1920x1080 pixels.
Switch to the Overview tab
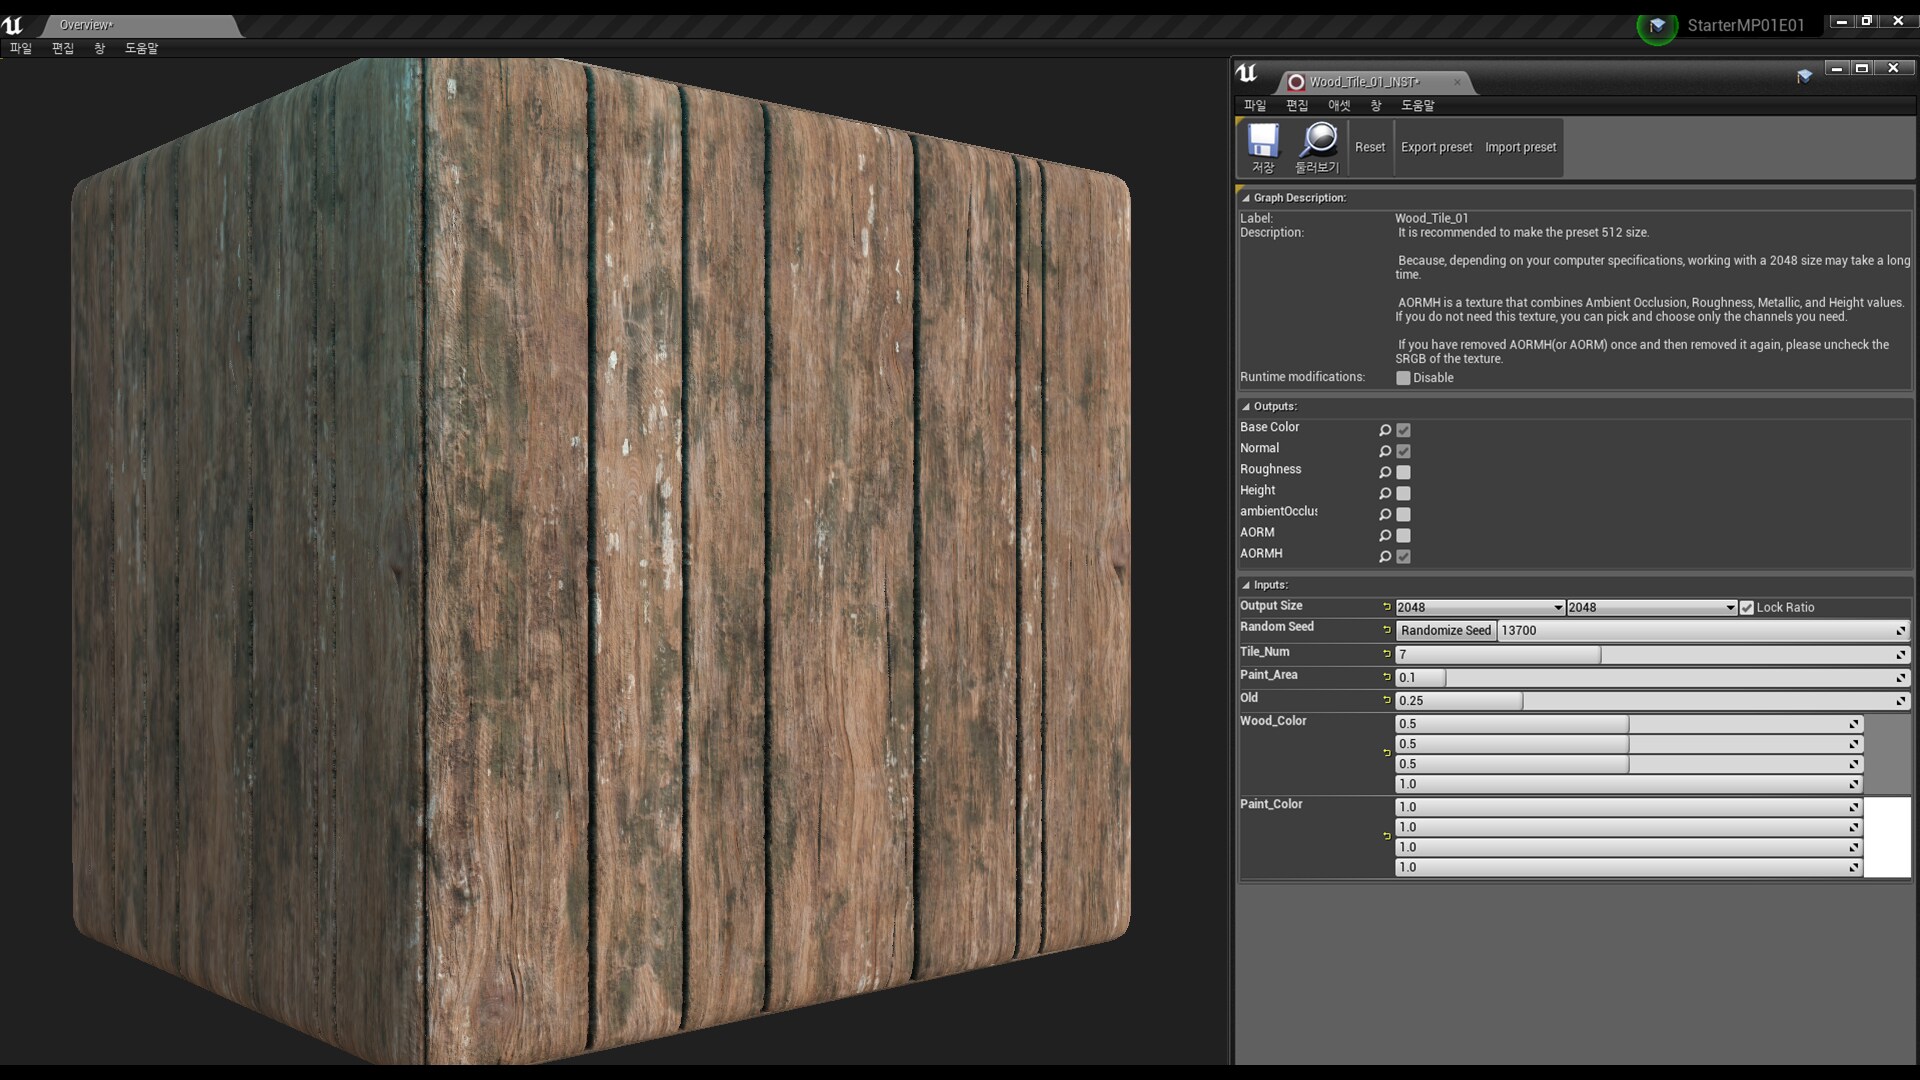(x=85, y=25)
